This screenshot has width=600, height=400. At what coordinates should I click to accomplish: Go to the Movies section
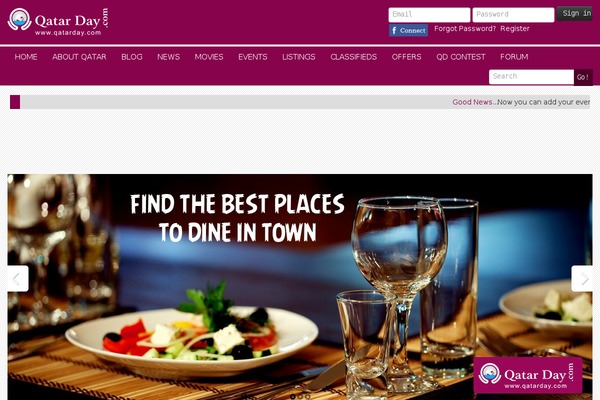click(209, 57)
